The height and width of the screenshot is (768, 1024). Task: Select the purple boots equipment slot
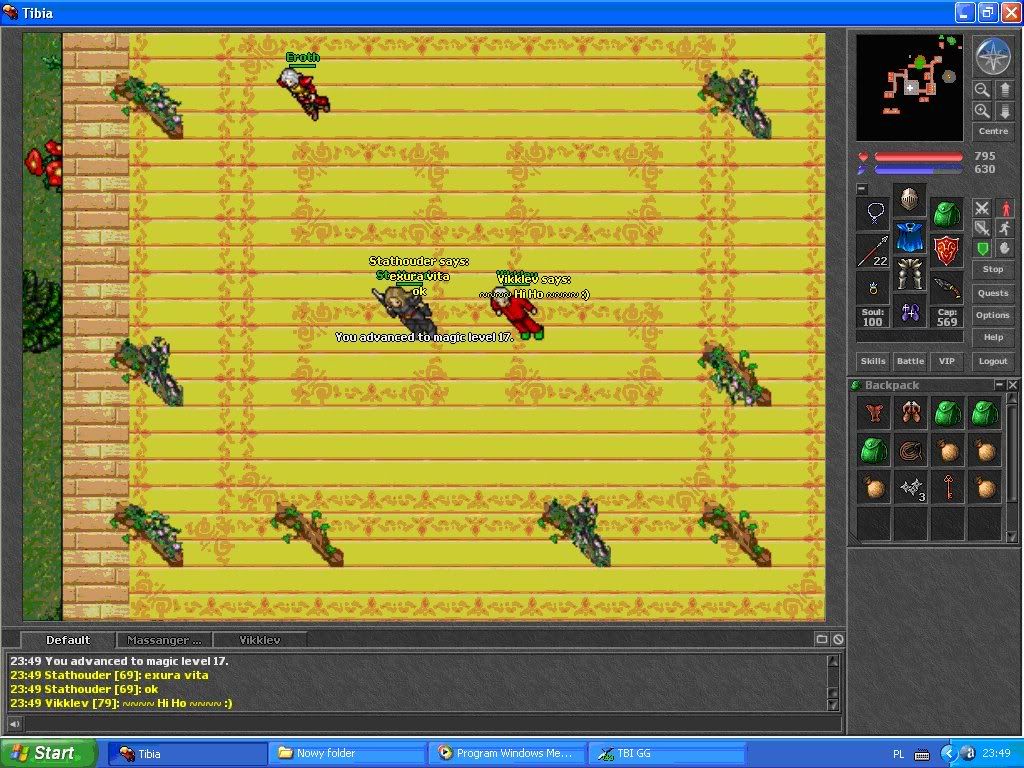(910, 312)
